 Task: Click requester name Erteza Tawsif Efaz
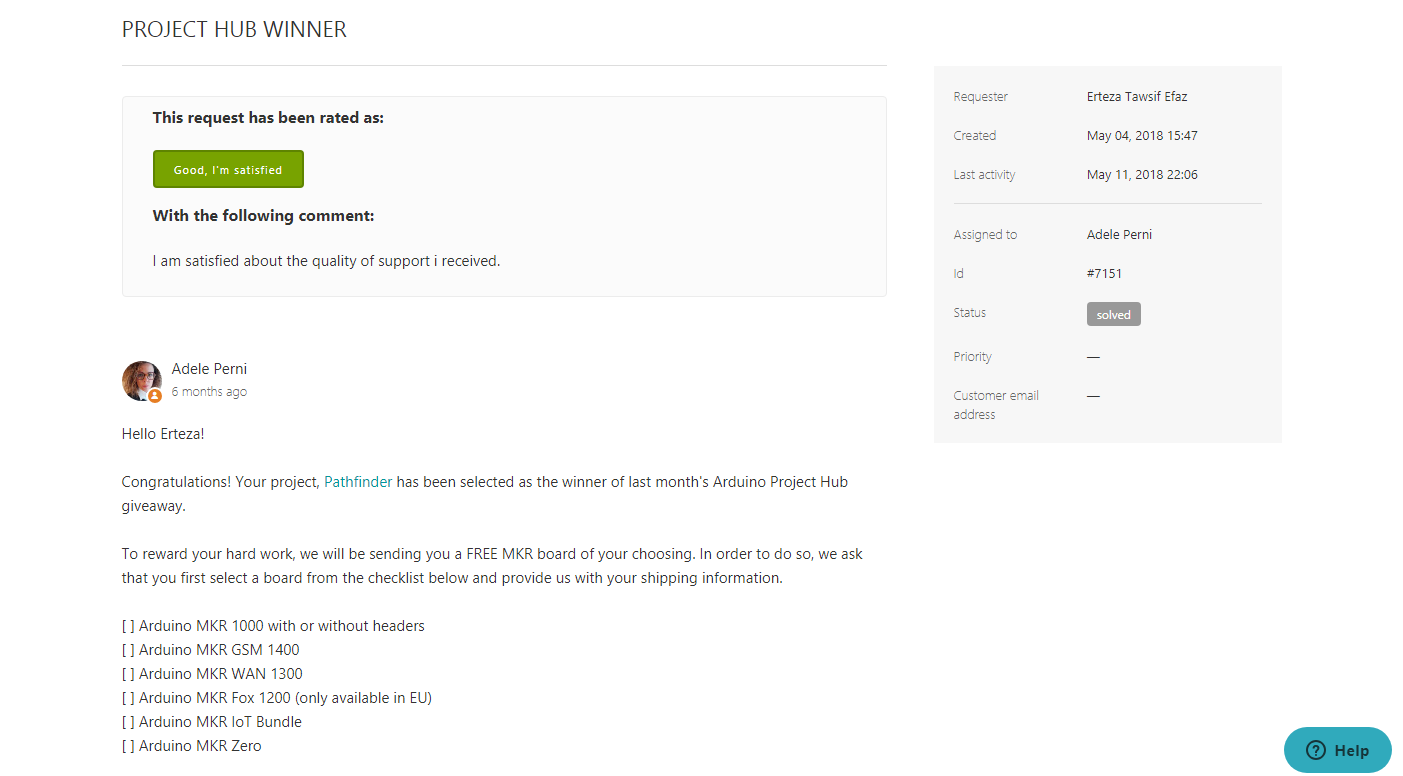pos(1137,97)
